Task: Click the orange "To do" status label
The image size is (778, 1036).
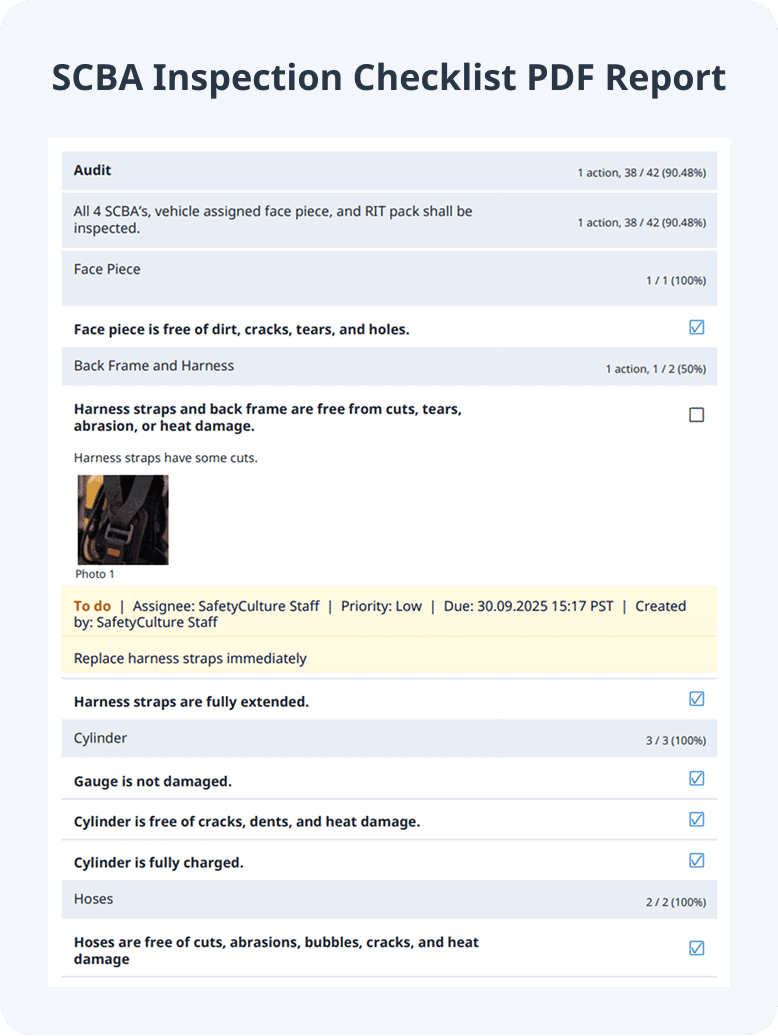Action: (92, 606)
